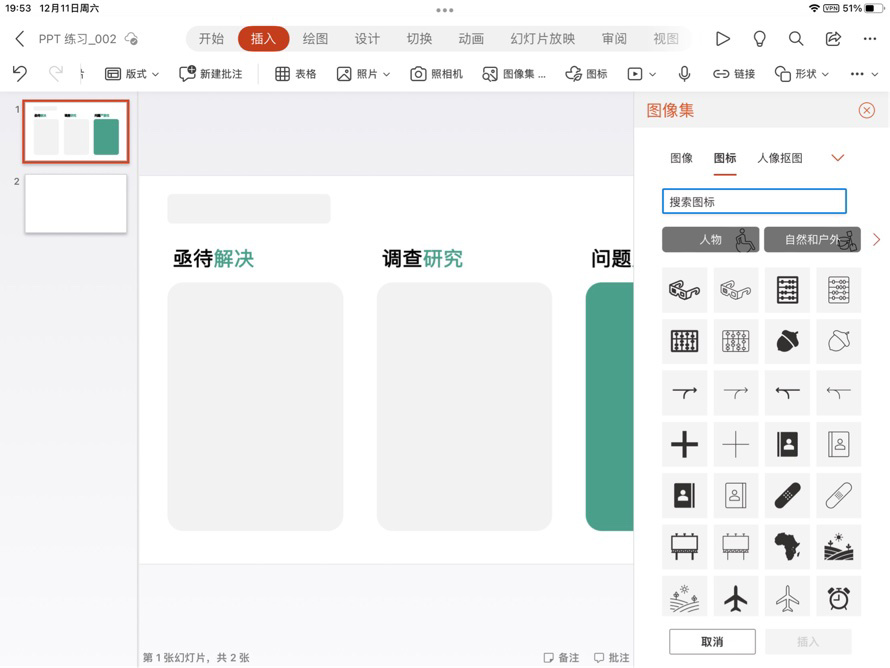
Task: Select the alarm clock icon
Action: coord(838,598)
